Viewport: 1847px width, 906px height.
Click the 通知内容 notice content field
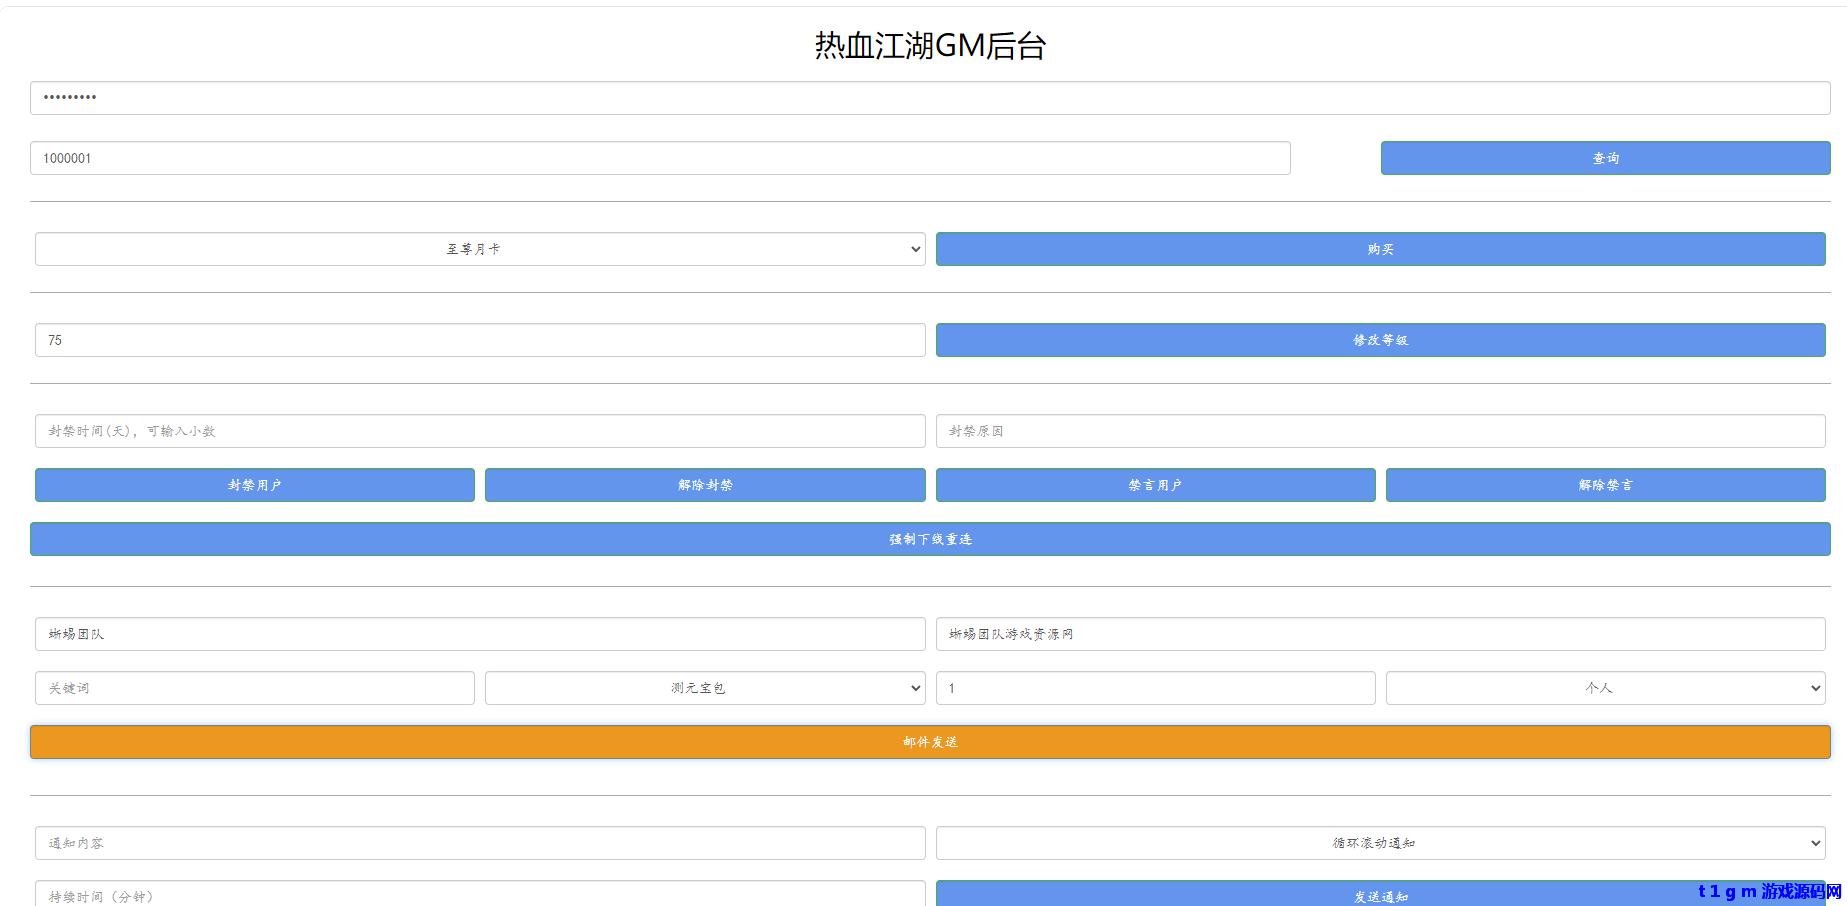(x=480, y=843)
